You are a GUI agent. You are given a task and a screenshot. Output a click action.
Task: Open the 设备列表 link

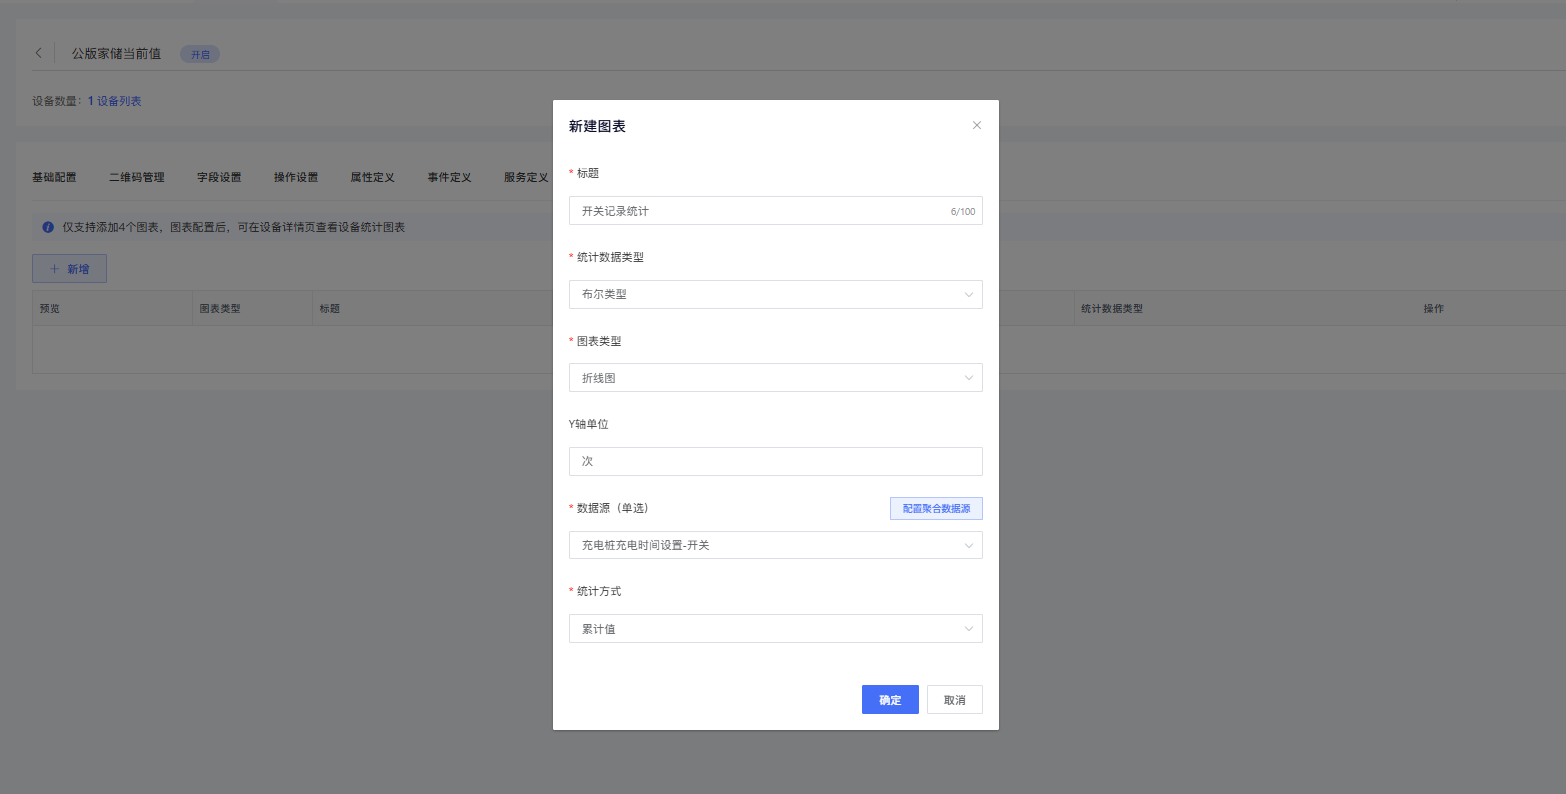(x=119, y=101)
